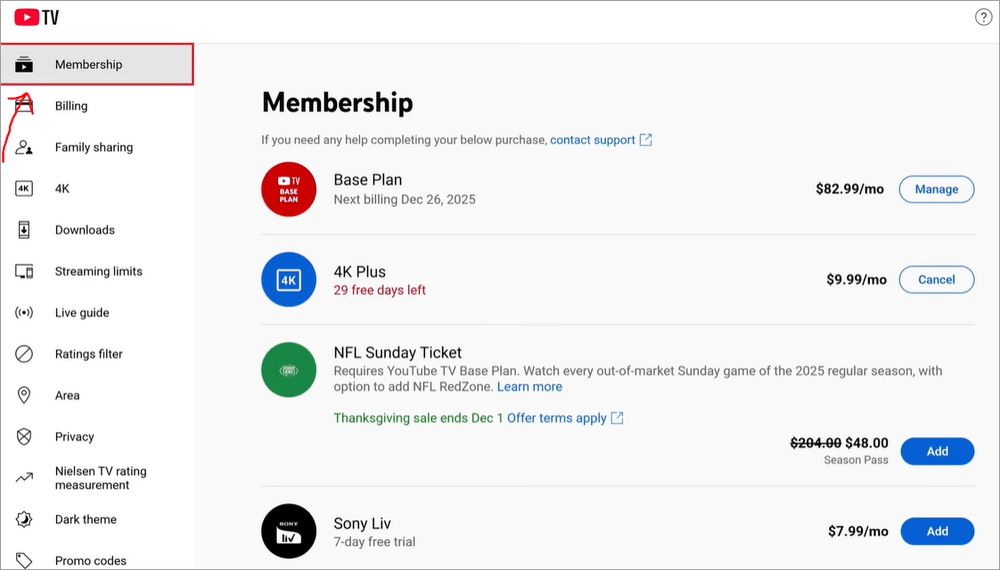Click the Live guide broadcast icon
Viewport: 1000px width, 570px height.
pyautogui.click(x=24, y=312)
